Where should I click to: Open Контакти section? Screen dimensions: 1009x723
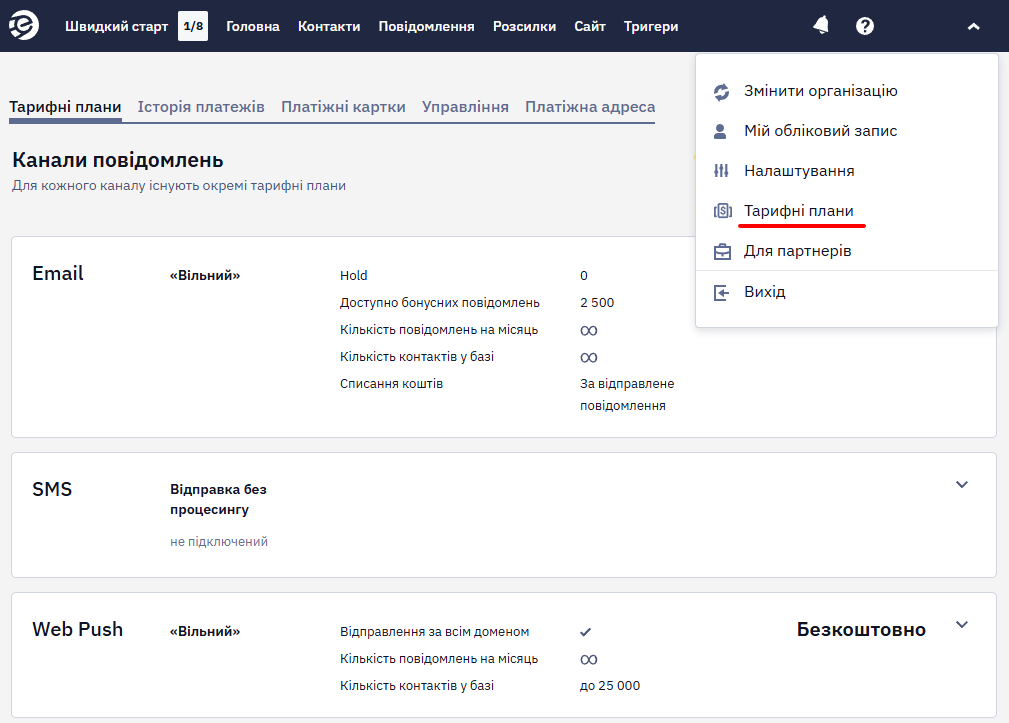(329, 26)
